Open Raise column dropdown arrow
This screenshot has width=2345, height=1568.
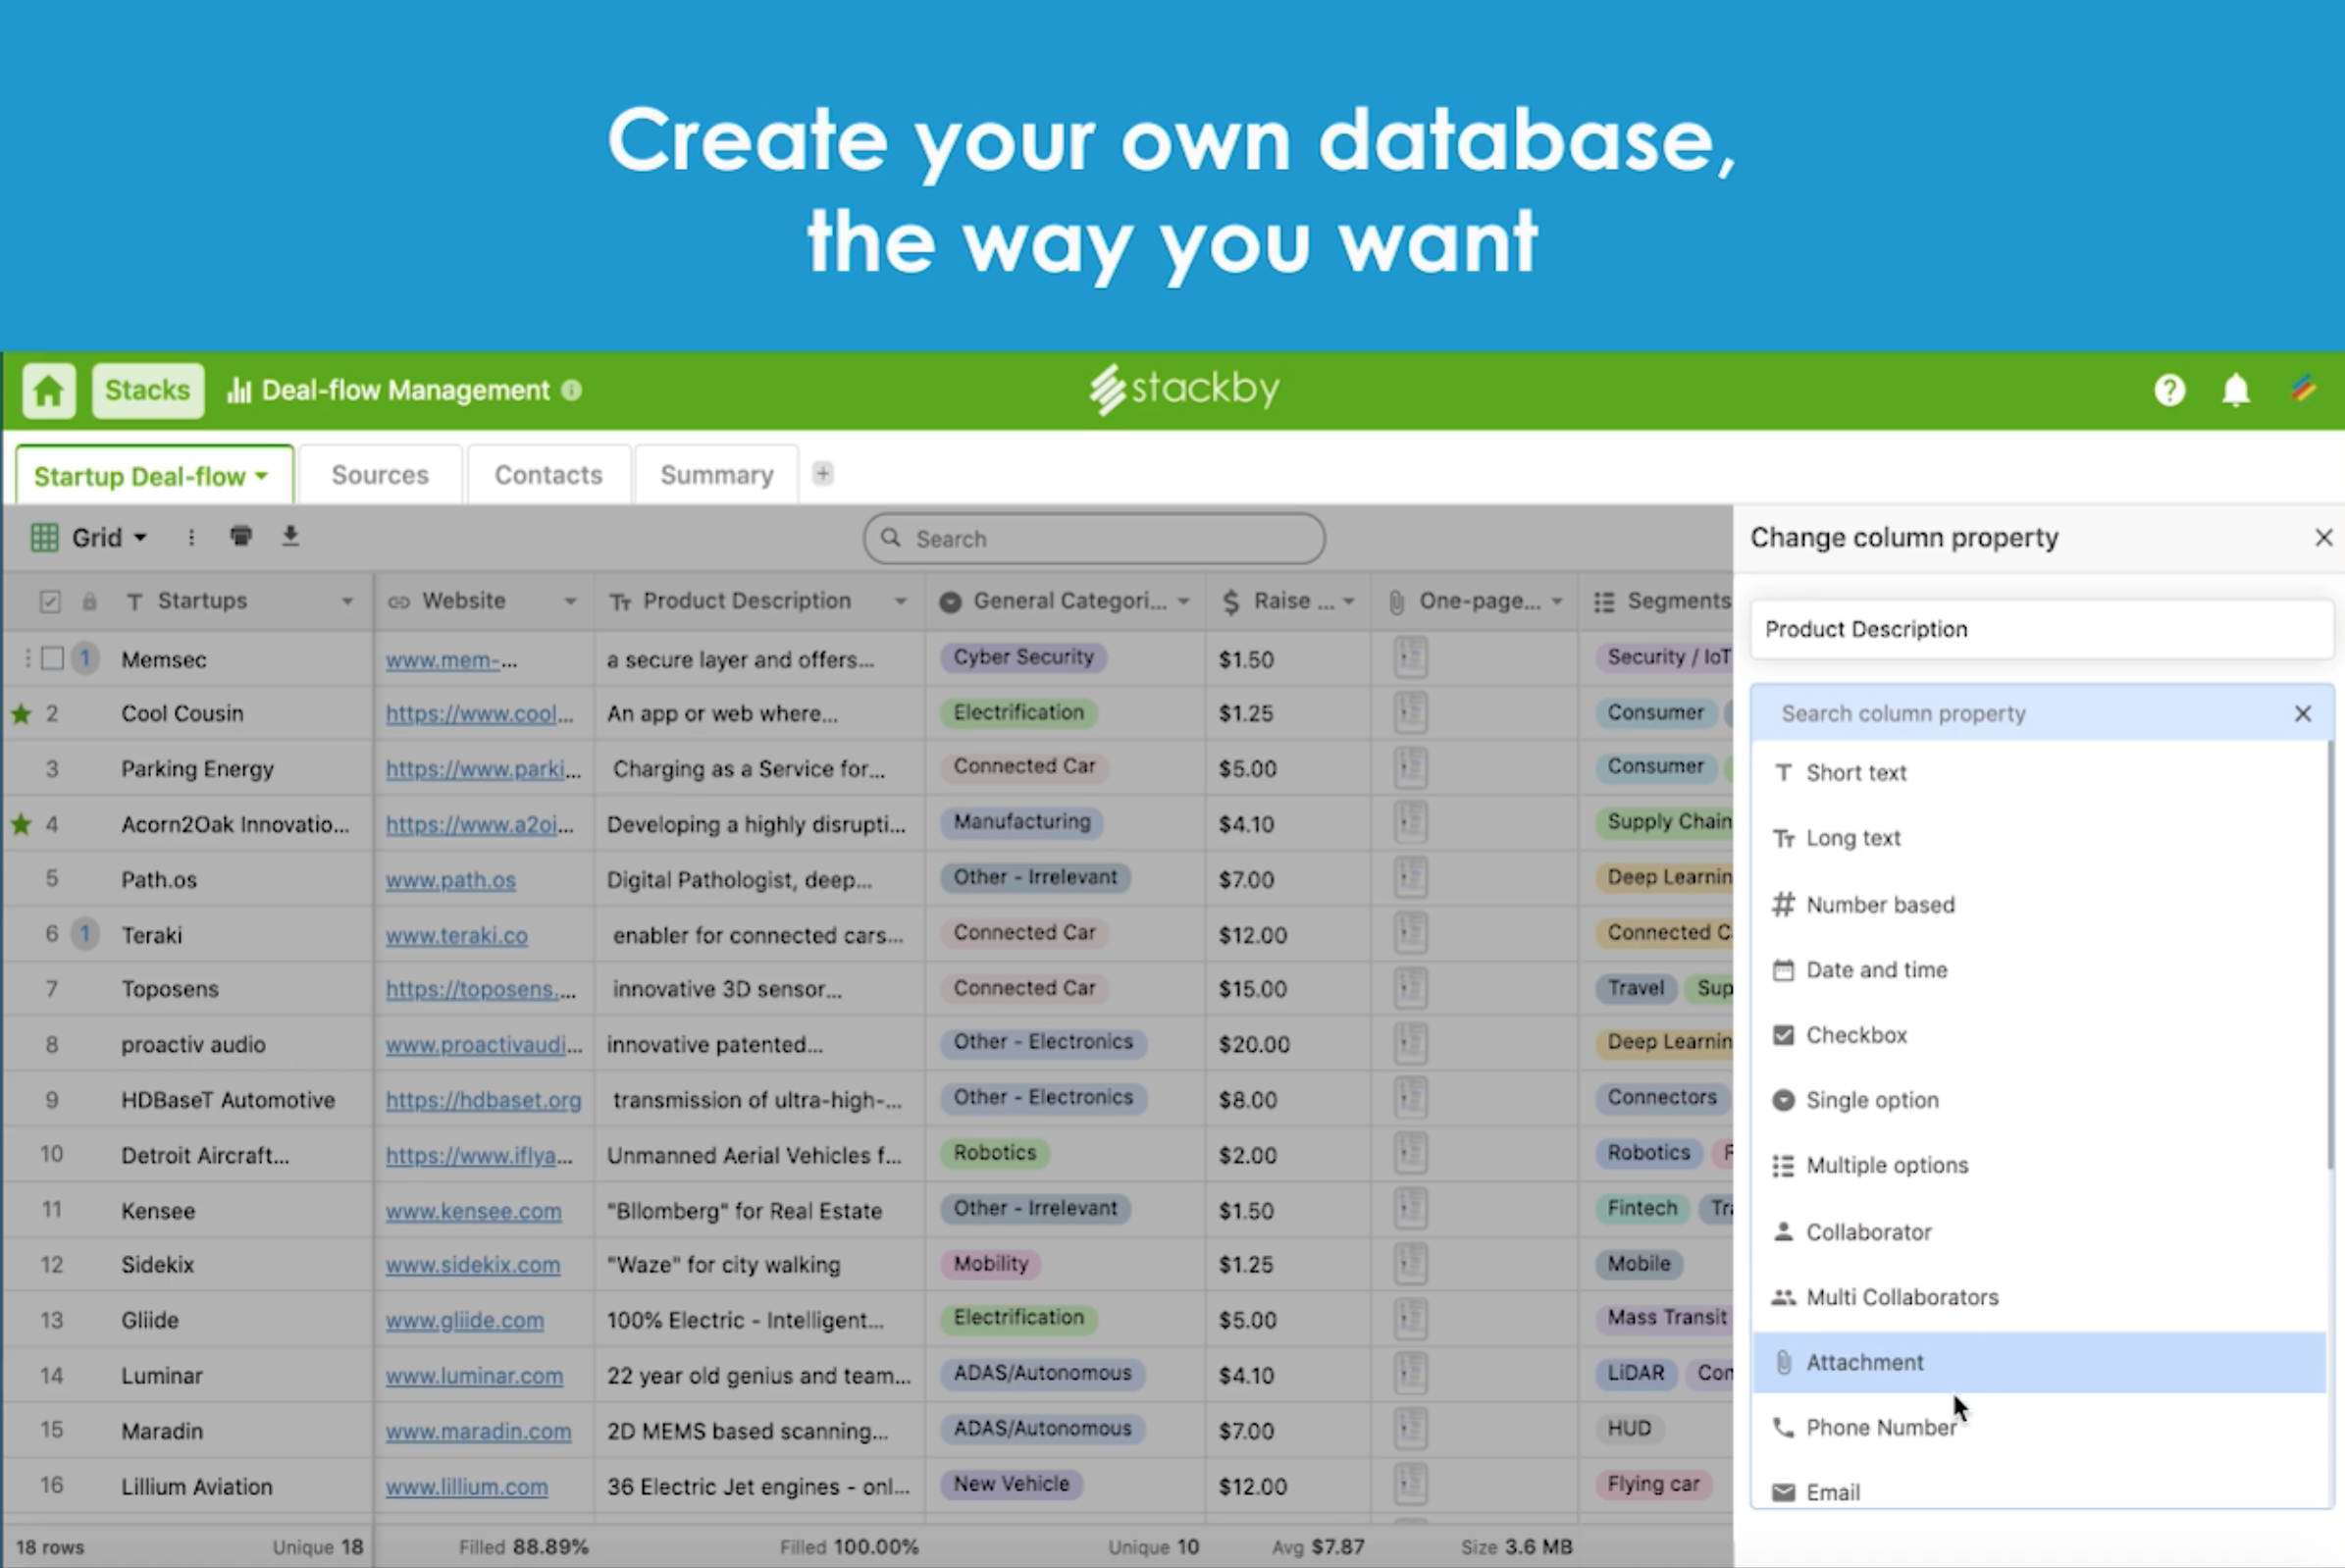coord(1348,601)
